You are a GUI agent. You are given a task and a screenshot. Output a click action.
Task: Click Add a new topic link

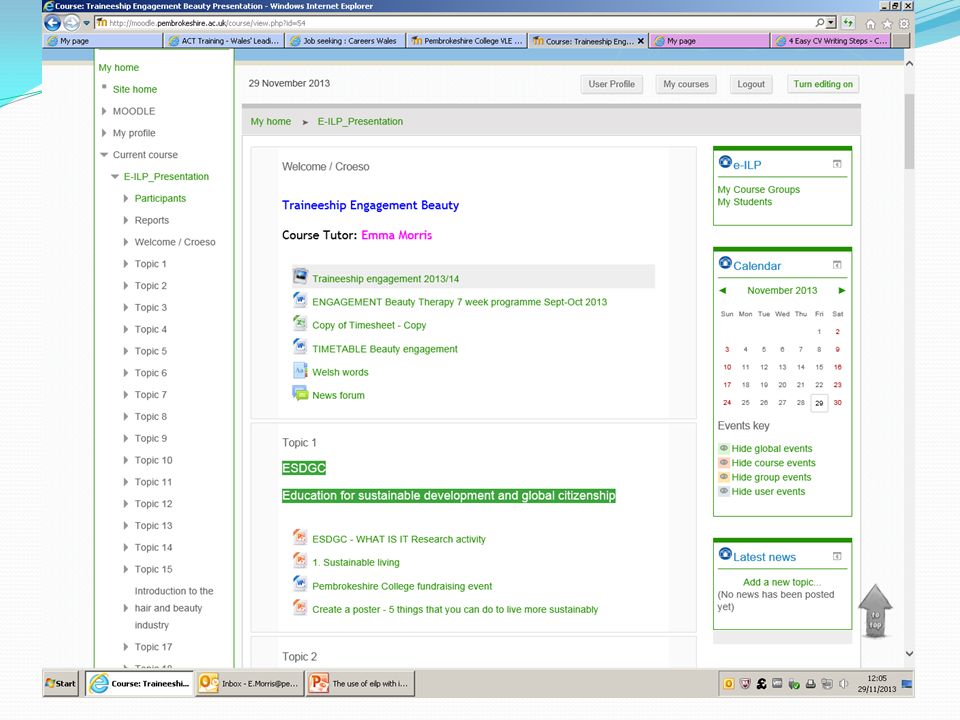click(782, 582)
